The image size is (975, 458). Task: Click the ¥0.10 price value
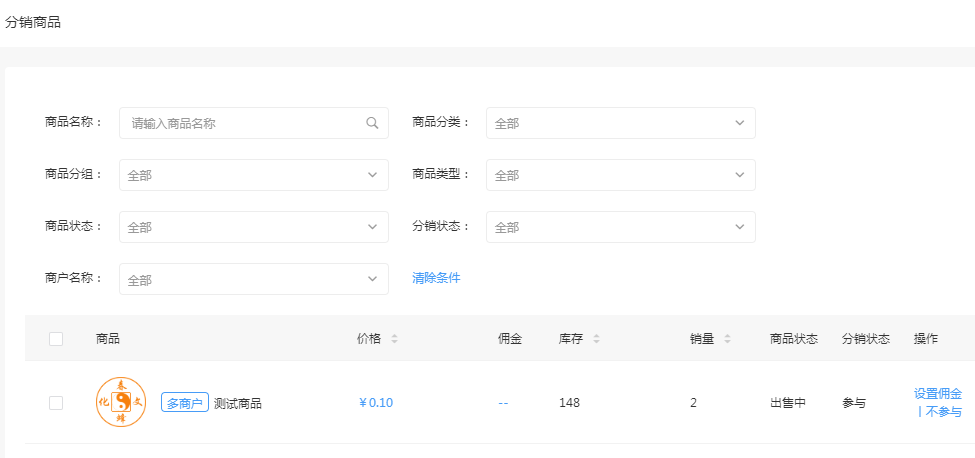(x=376, y=403)
